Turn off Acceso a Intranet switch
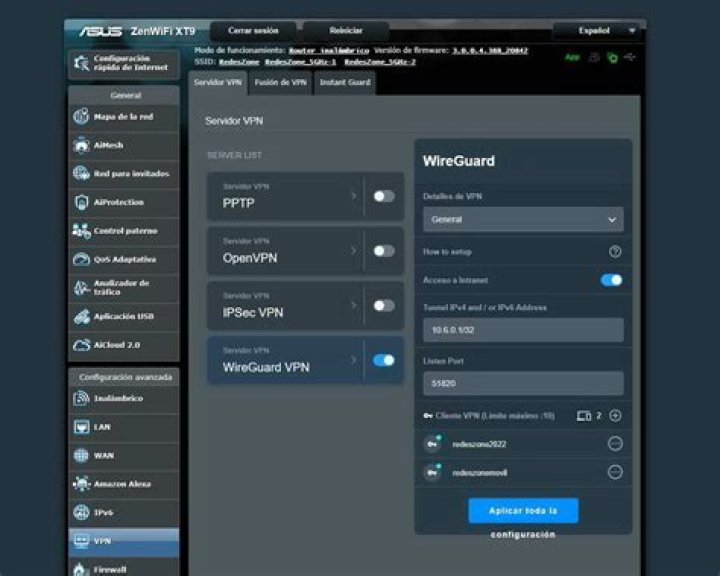This screenshot has width=720, height=576. (x=611, y=280)
